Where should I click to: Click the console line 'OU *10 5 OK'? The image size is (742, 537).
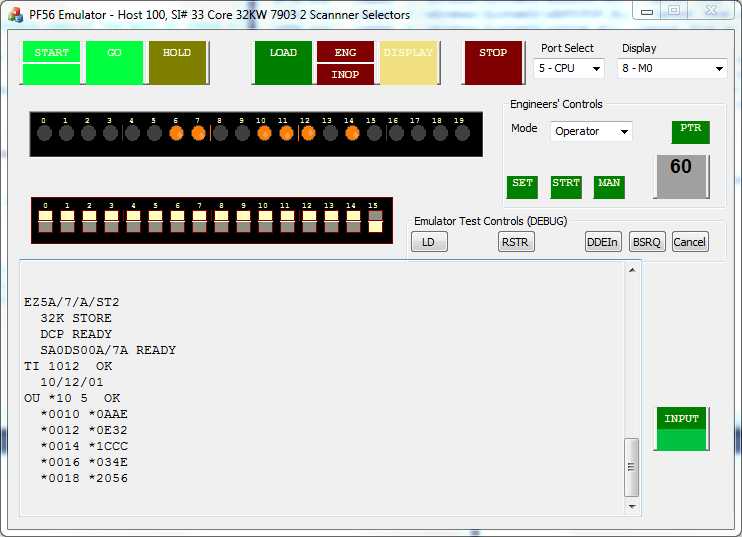click(72, 398)
